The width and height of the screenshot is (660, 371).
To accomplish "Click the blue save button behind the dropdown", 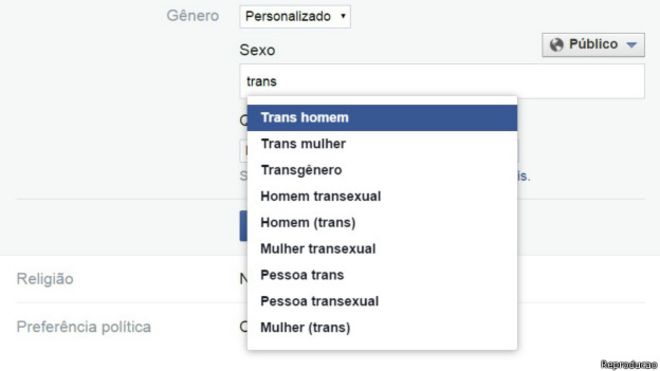I will pyautogui.click(x=243, y=226).
